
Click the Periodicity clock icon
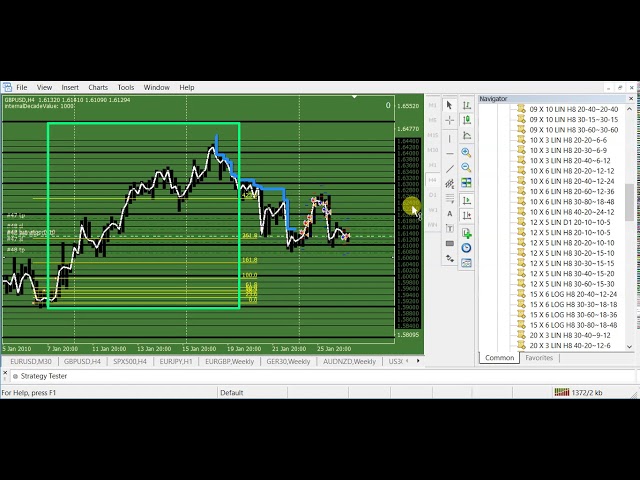point(466,247)
